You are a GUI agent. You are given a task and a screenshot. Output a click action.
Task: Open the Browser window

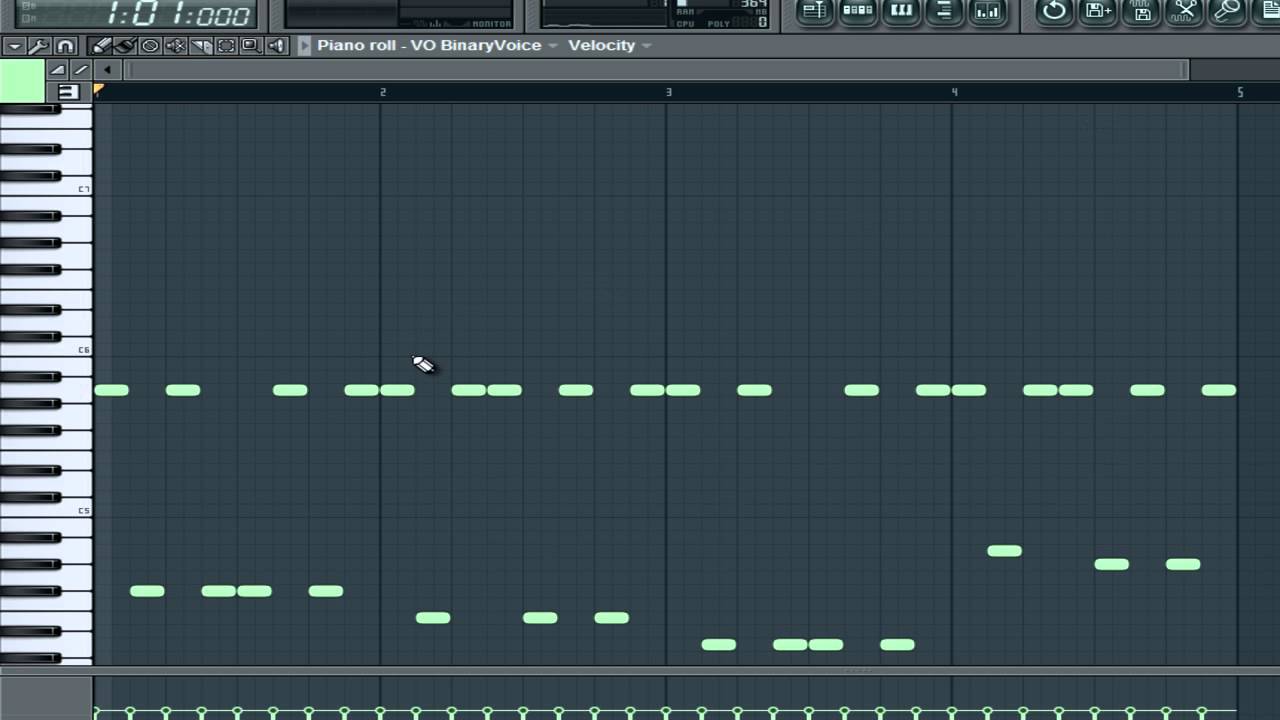pyautogui.click(x=944, y=11)
